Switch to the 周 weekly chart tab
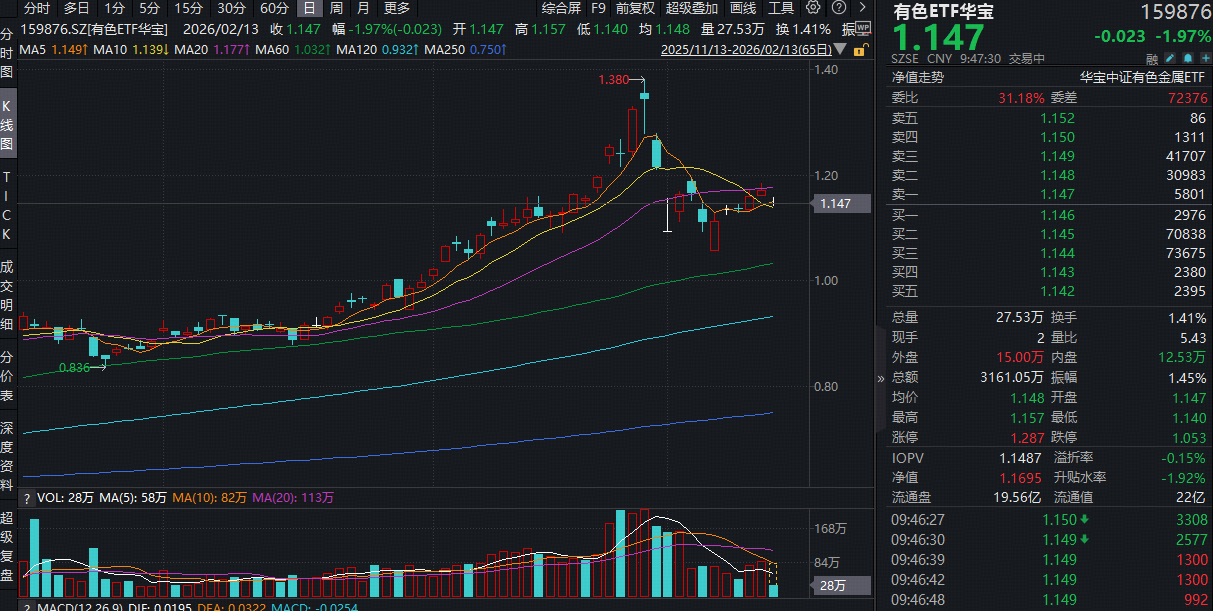Image resolution: width=1213 pixels, height=611 pixels. click(337, 8)
